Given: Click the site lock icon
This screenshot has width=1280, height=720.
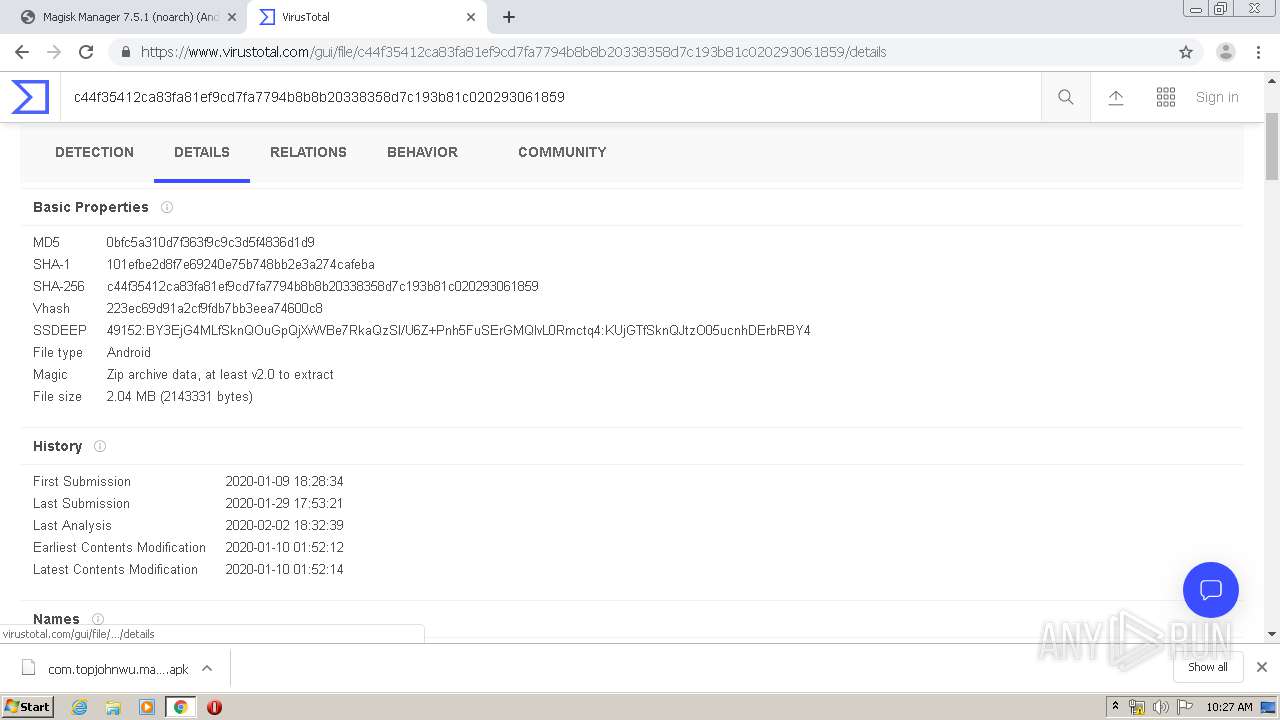Looking at the screenshot, I should 125,52.
